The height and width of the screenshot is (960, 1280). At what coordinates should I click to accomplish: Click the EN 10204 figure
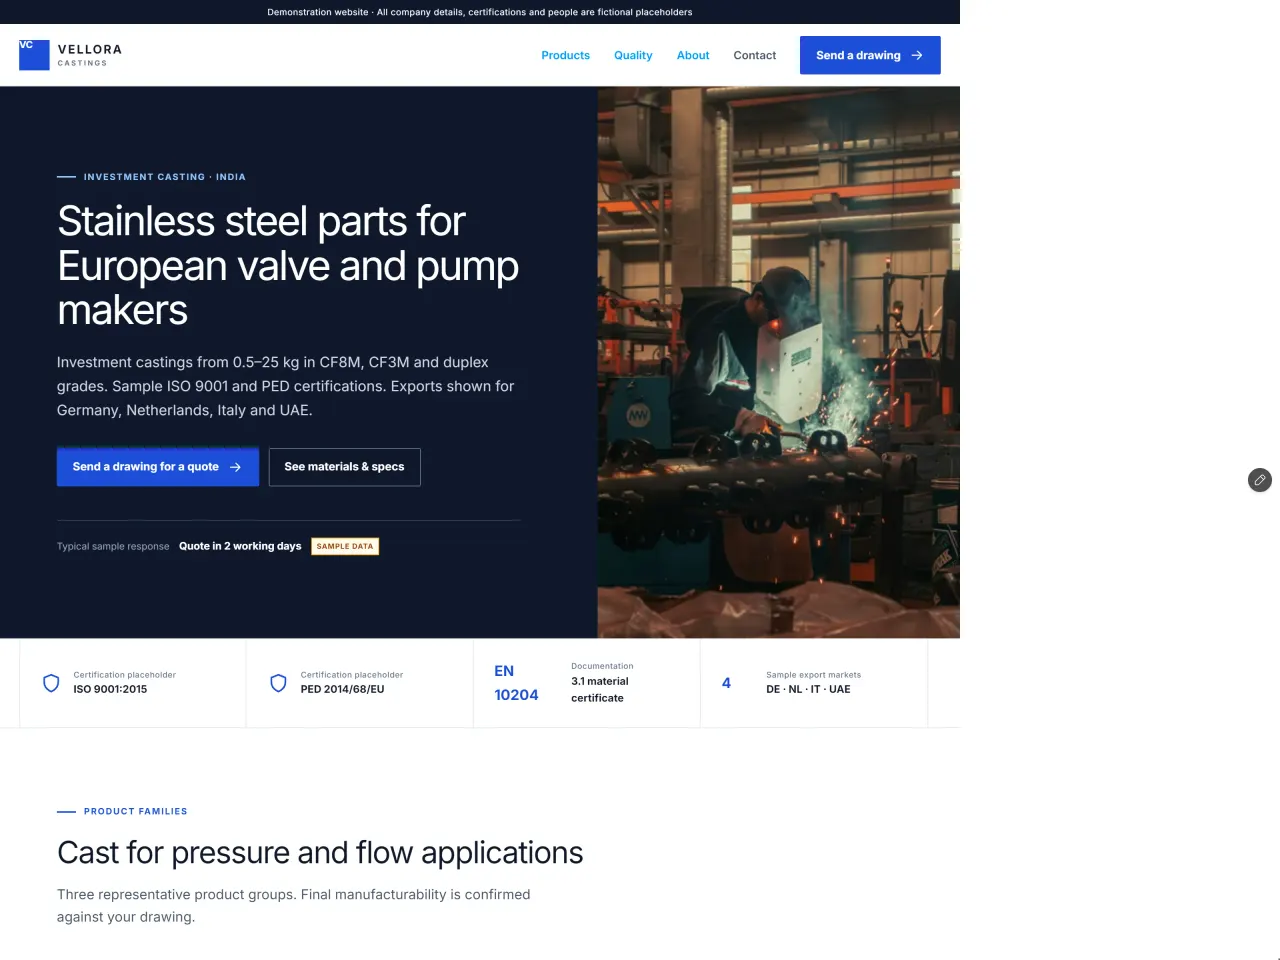point(516,683)
